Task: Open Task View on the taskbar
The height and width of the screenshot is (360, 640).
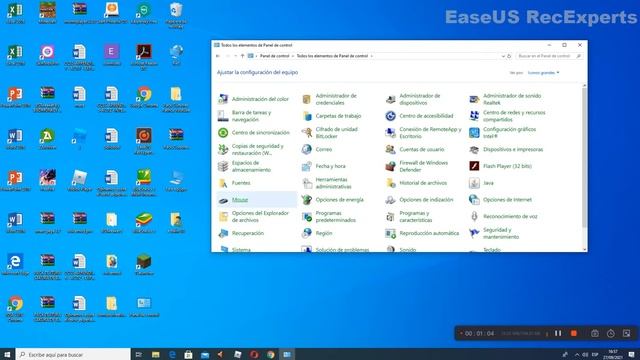Action: (139, 355)
